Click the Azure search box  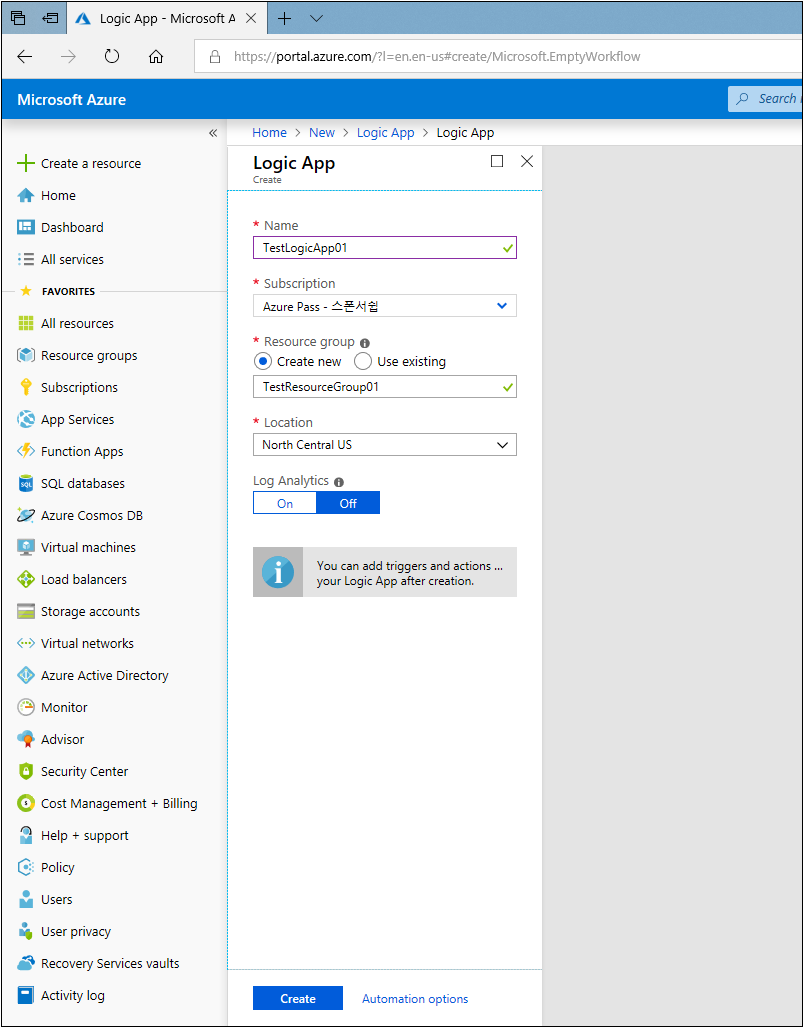coord(765,99)
